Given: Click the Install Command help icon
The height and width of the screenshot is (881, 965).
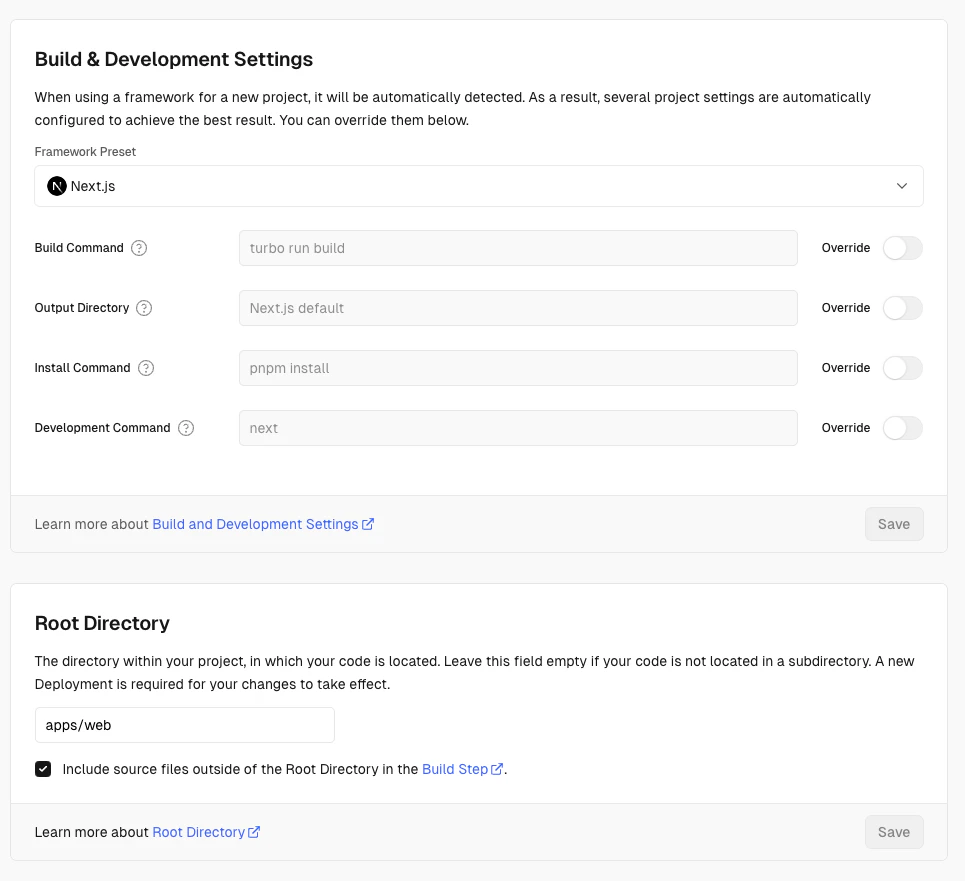Looking at the screenshot, I should (x=146, y=368).
